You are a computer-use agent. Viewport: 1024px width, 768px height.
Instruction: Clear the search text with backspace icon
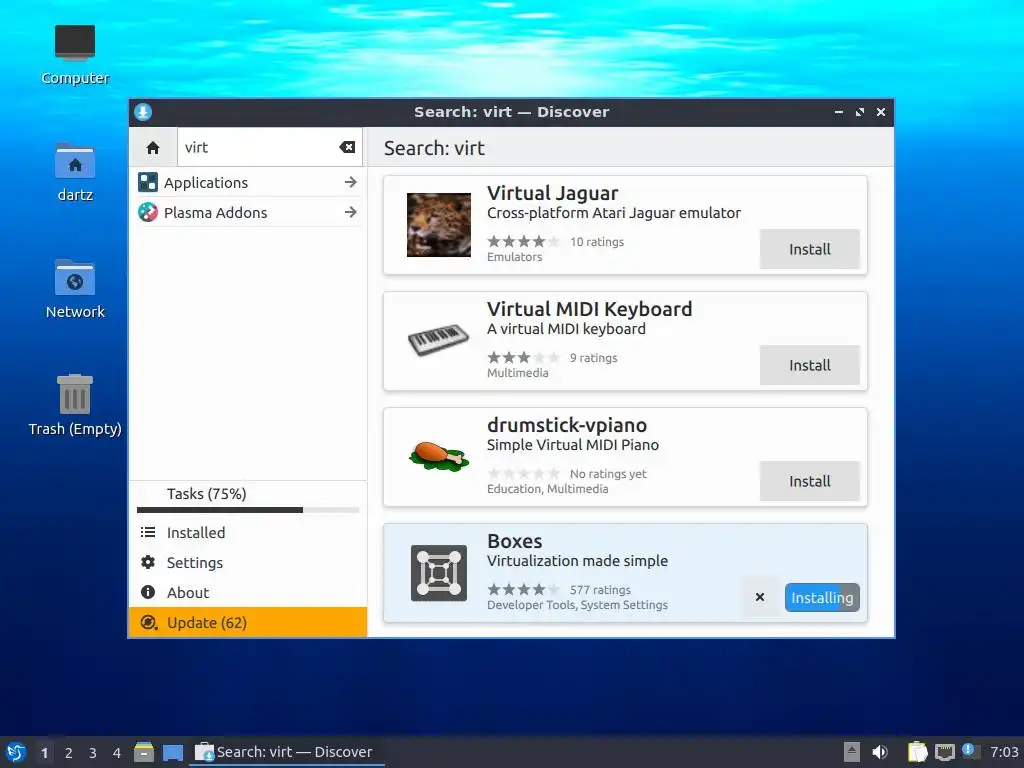347,148
